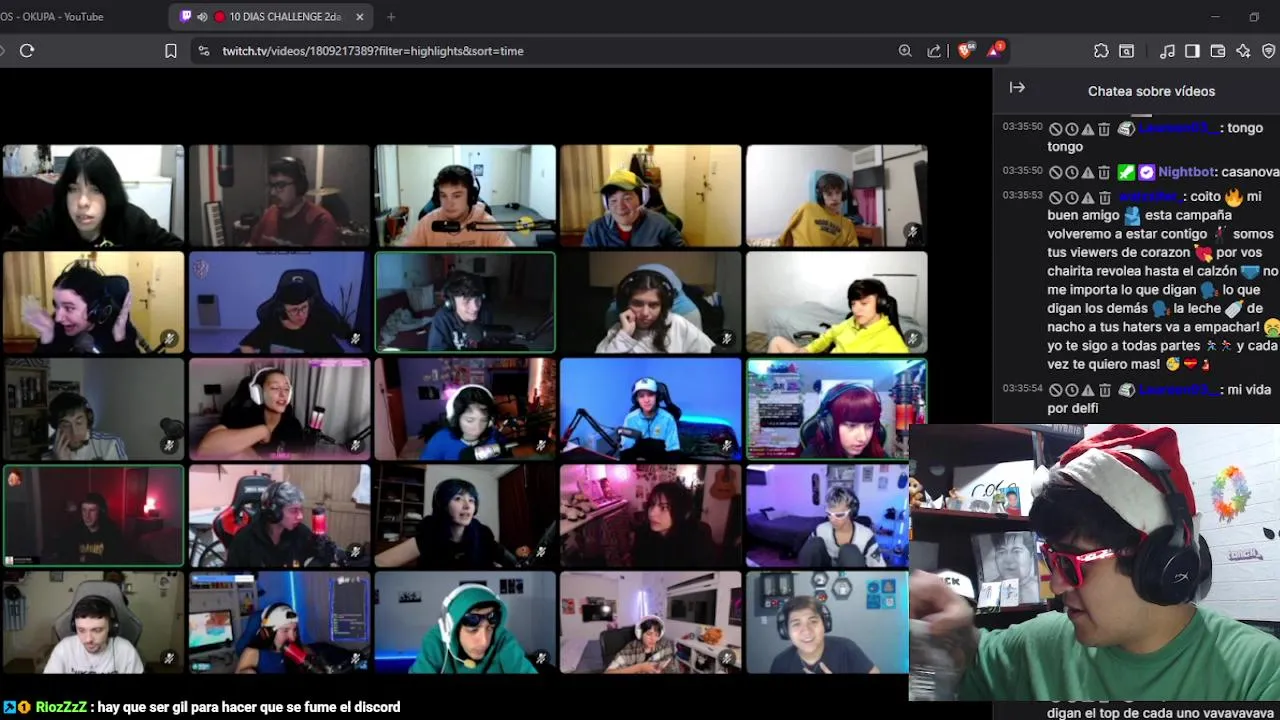Image resolution: width=1280 pixels, height=720 pixels.
Task: Timeout Nightbot with the clock icon
Action: [x=1071, y=173]
